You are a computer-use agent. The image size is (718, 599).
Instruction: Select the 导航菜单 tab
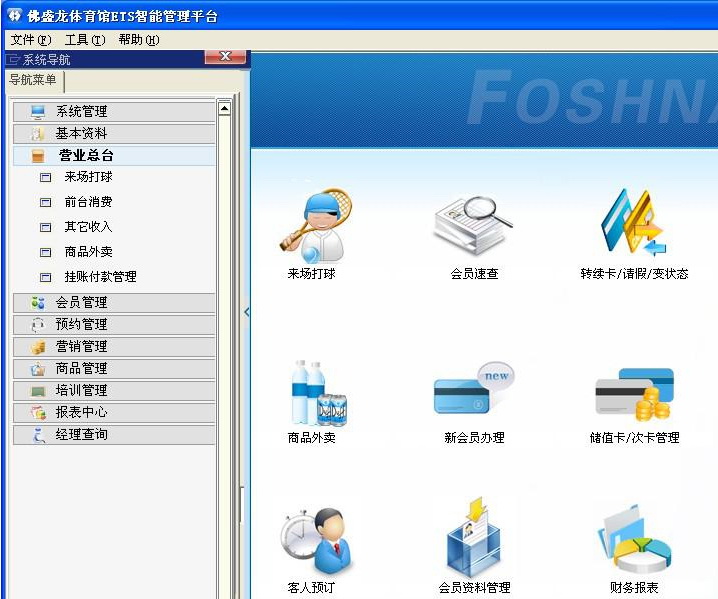[x=33, y=80]
